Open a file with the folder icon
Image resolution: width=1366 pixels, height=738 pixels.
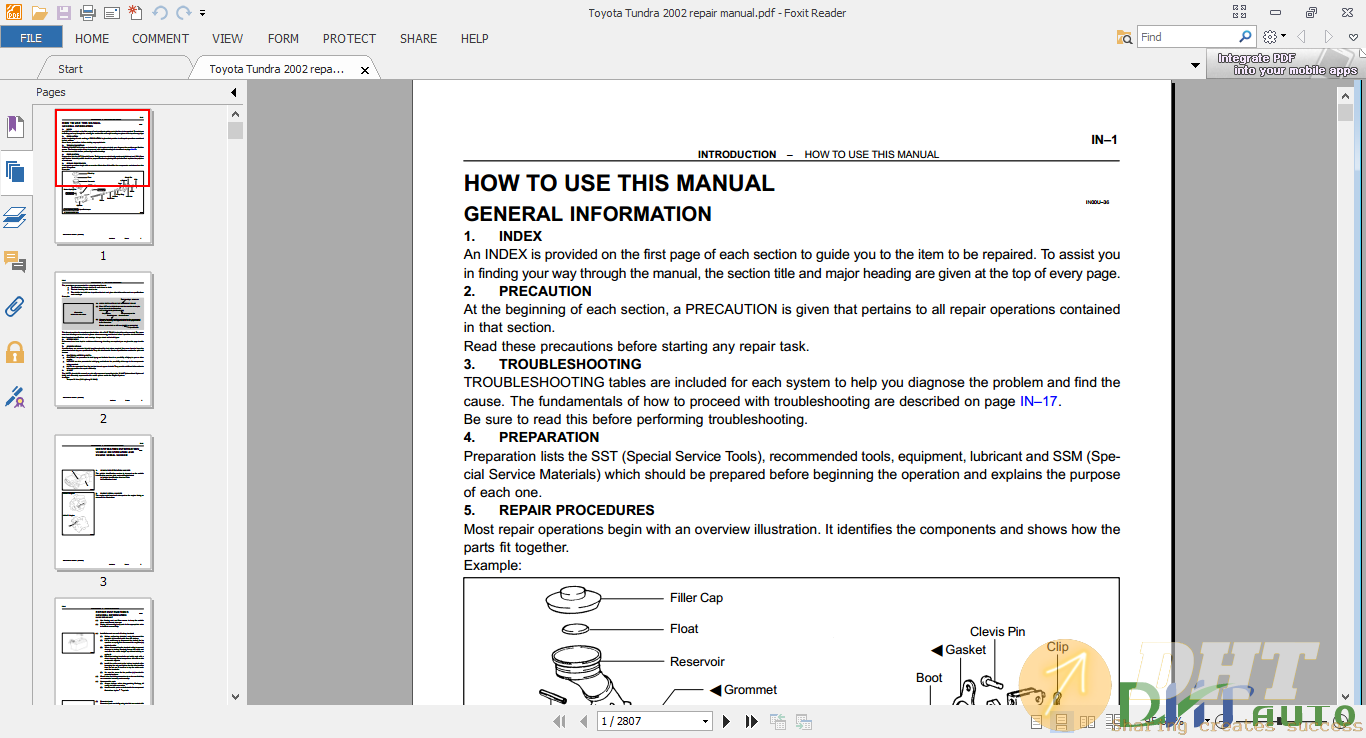39,13
